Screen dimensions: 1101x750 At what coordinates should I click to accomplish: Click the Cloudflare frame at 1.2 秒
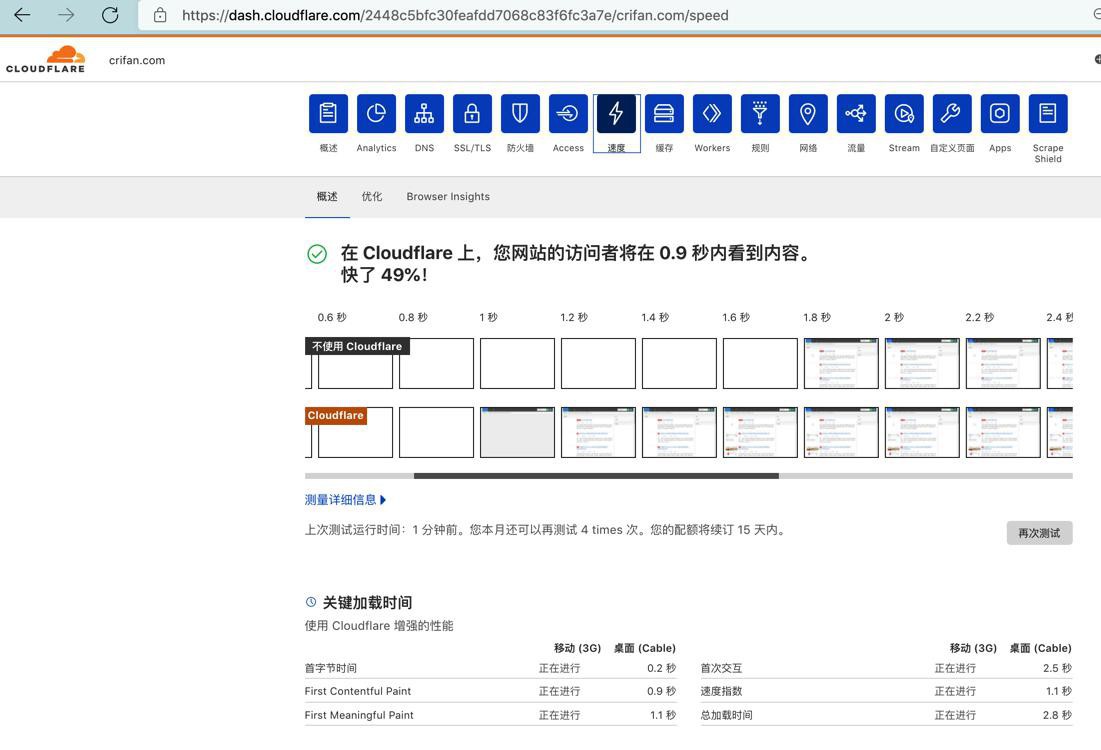pos(598,432)
